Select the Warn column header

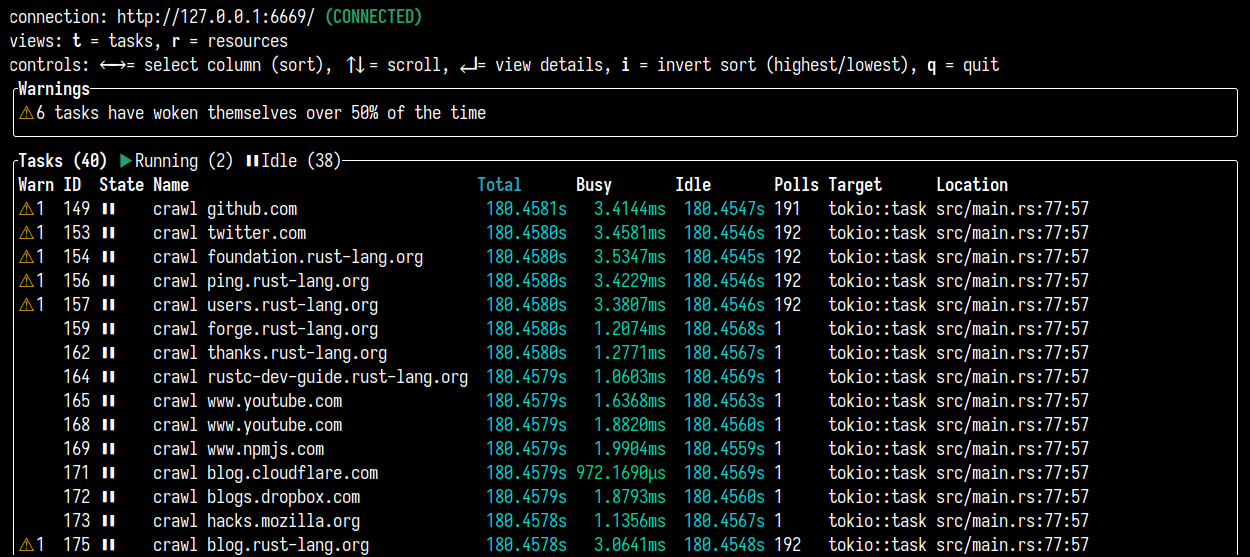tap(36, 185)
